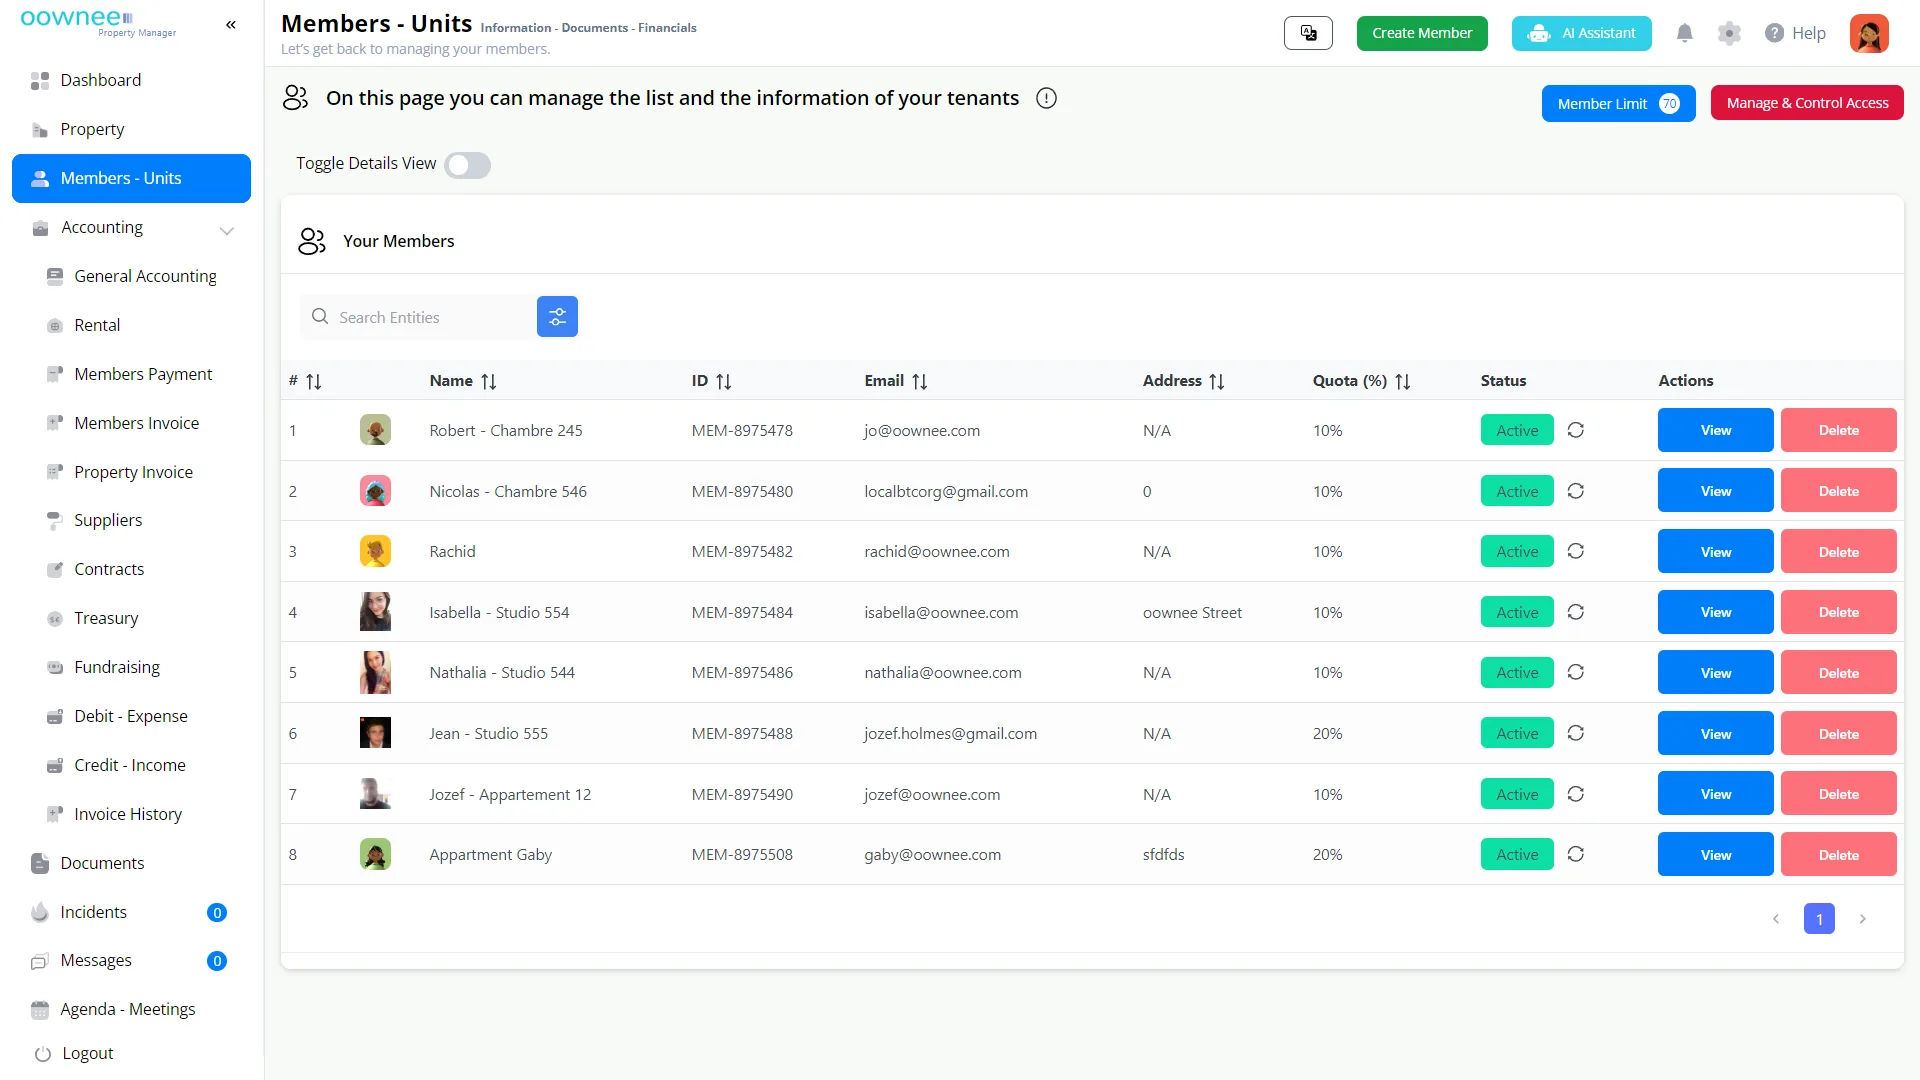Image resolution: width=1920 pixels, height=1080 pixels.
Task: Refresh status for Nicolas - Chambre 546
Action: 1576,491
